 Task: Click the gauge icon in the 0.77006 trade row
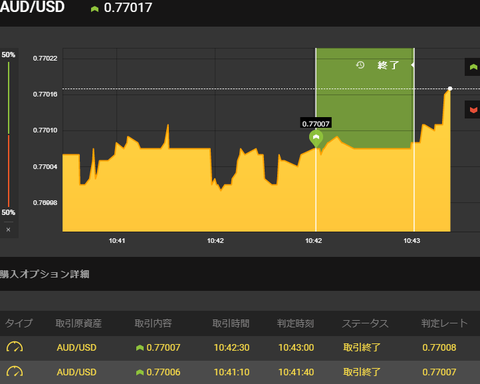(x=15, y=372)
